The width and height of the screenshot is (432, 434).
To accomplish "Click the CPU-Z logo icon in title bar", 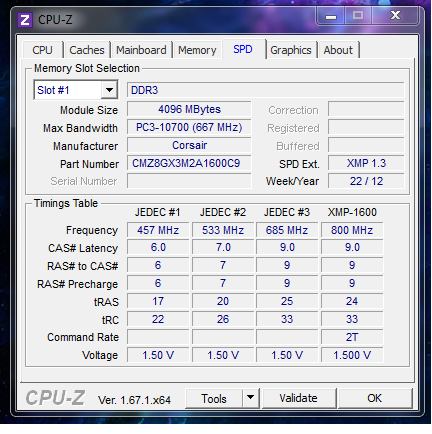I will pyautogui.click(x=25, y=20).
